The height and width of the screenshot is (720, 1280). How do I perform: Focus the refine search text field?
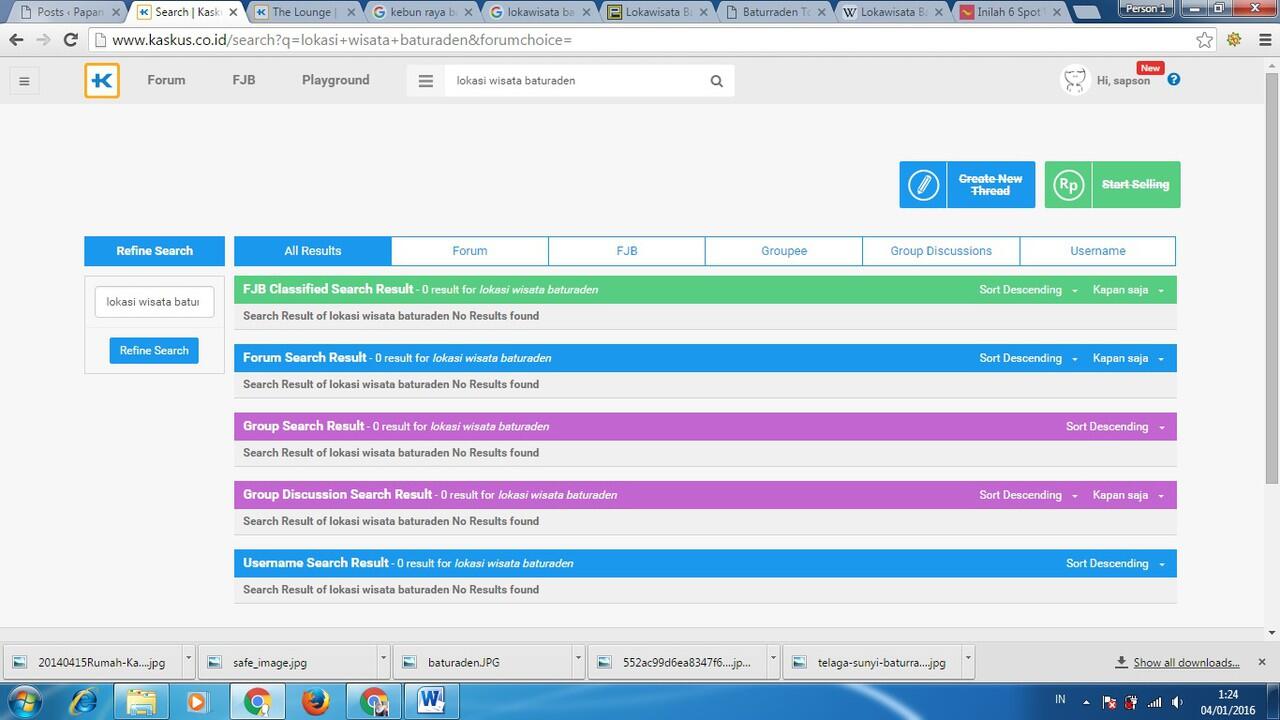[154, 302]
